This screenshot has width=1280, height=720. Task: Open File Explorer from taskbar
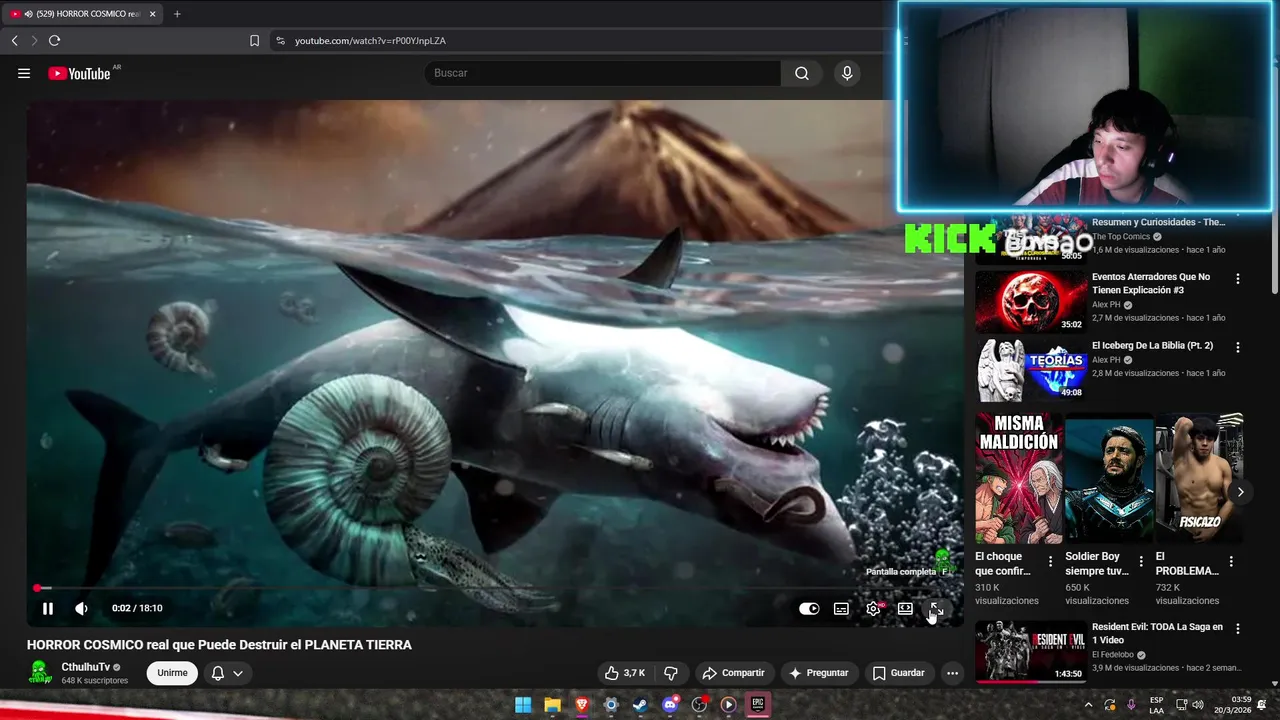coord(552,705)
